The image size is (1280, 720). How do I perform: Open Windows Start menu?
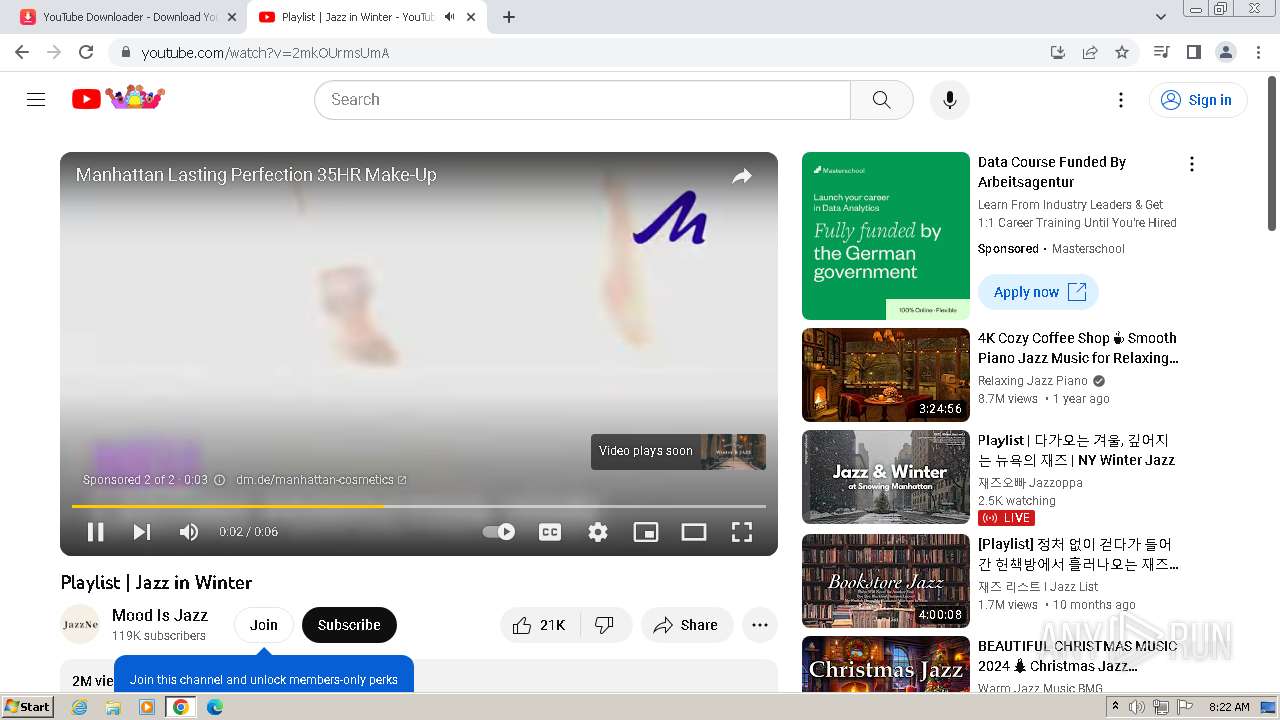coord(28,707)
